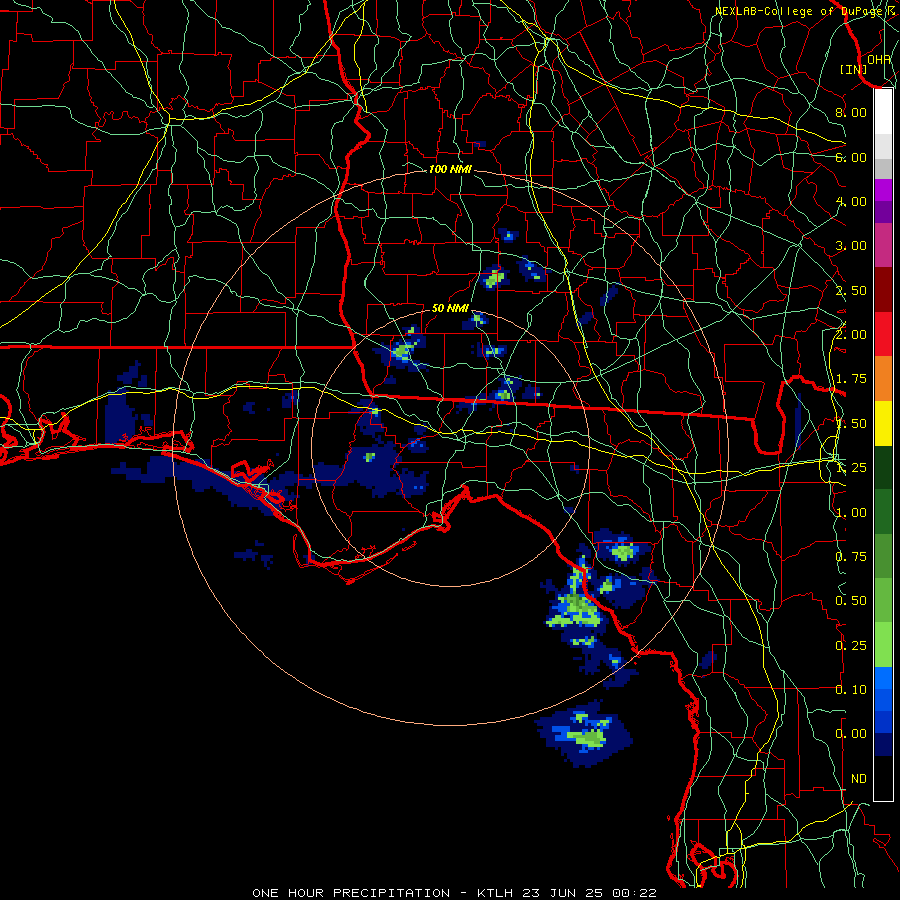Click the 4.00 legend value
Viewport: 900px width, 900px height.
[851, 201]
